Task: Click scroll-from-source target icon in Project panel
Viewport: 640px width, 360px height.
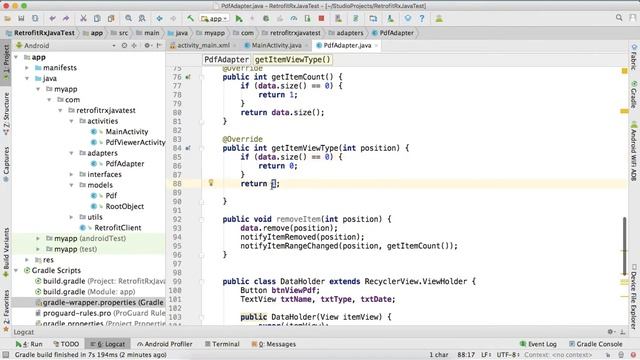Action: pyautogui.click(x=124, y=45)
